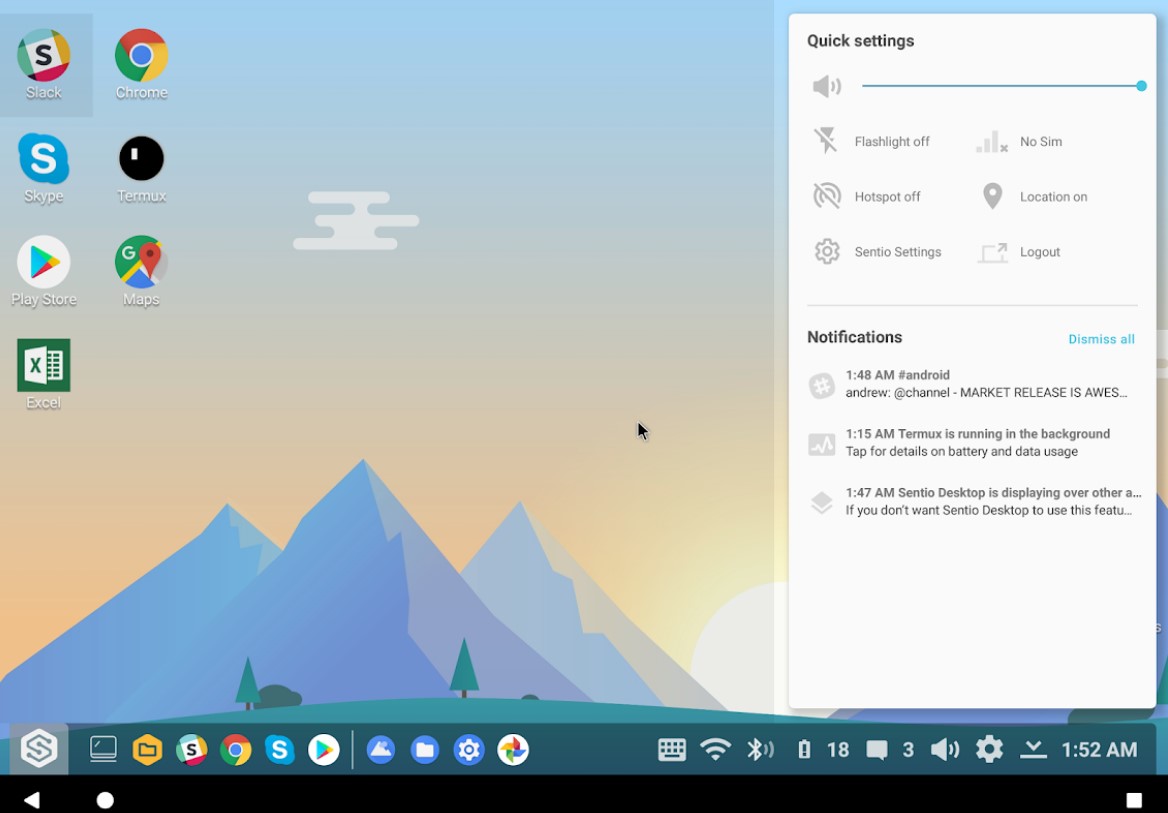Open Maps app on the desktop
This screenshot has height=813, width=1168.
[141, 271]
